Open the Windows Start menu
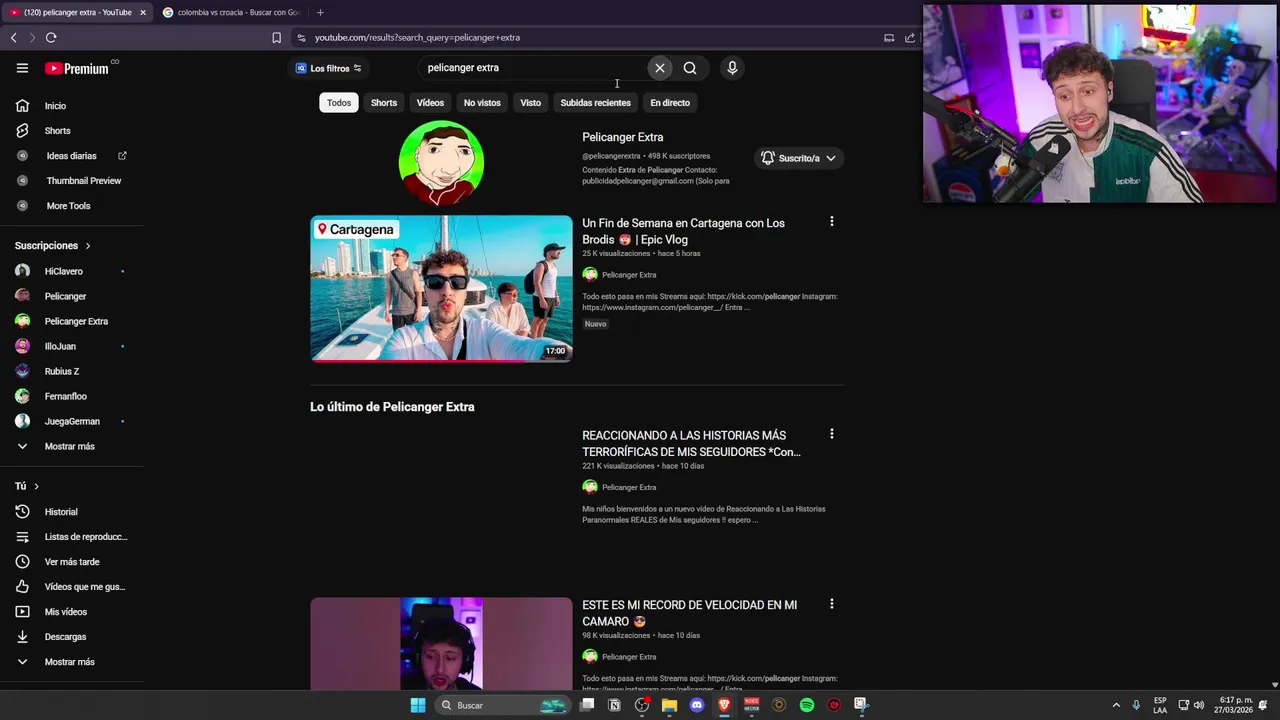Viewport: 1280px width, 720px height. [418, 705]
